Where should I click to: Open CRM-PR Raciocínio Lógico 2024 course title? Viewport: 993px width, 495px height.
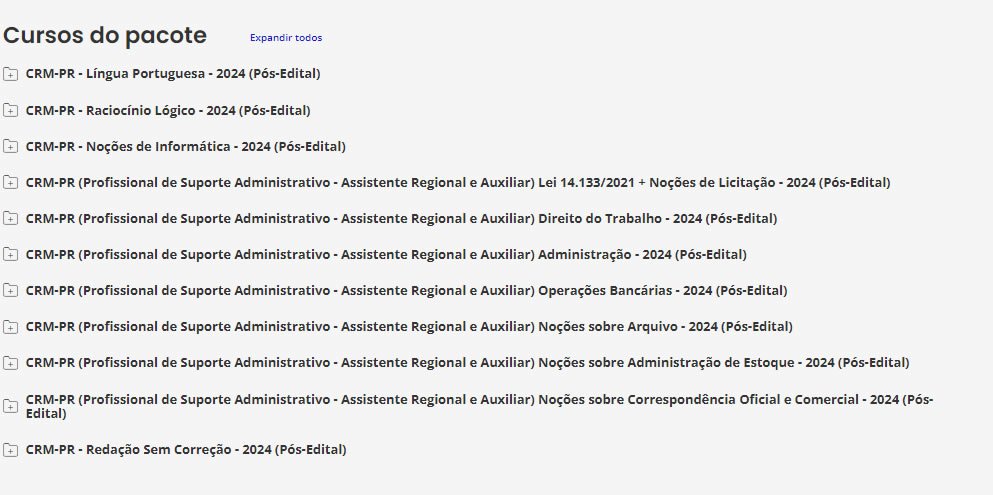[168, 110]
